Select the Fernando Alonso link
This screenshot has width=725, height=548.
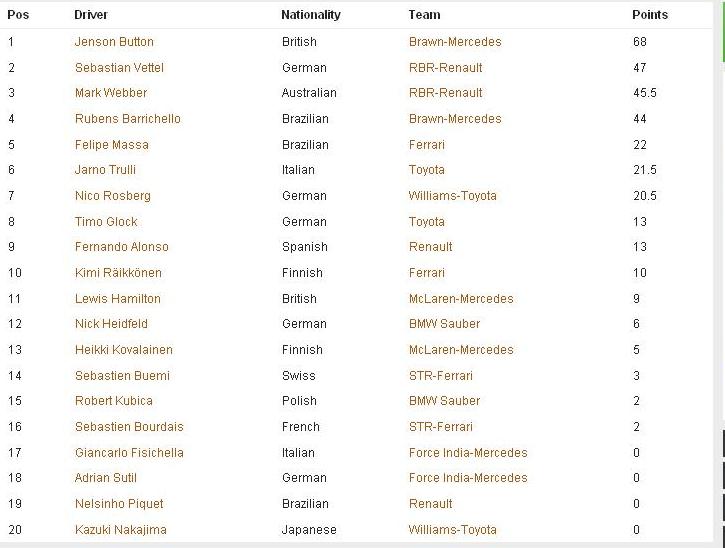click(x=122, y=247)
